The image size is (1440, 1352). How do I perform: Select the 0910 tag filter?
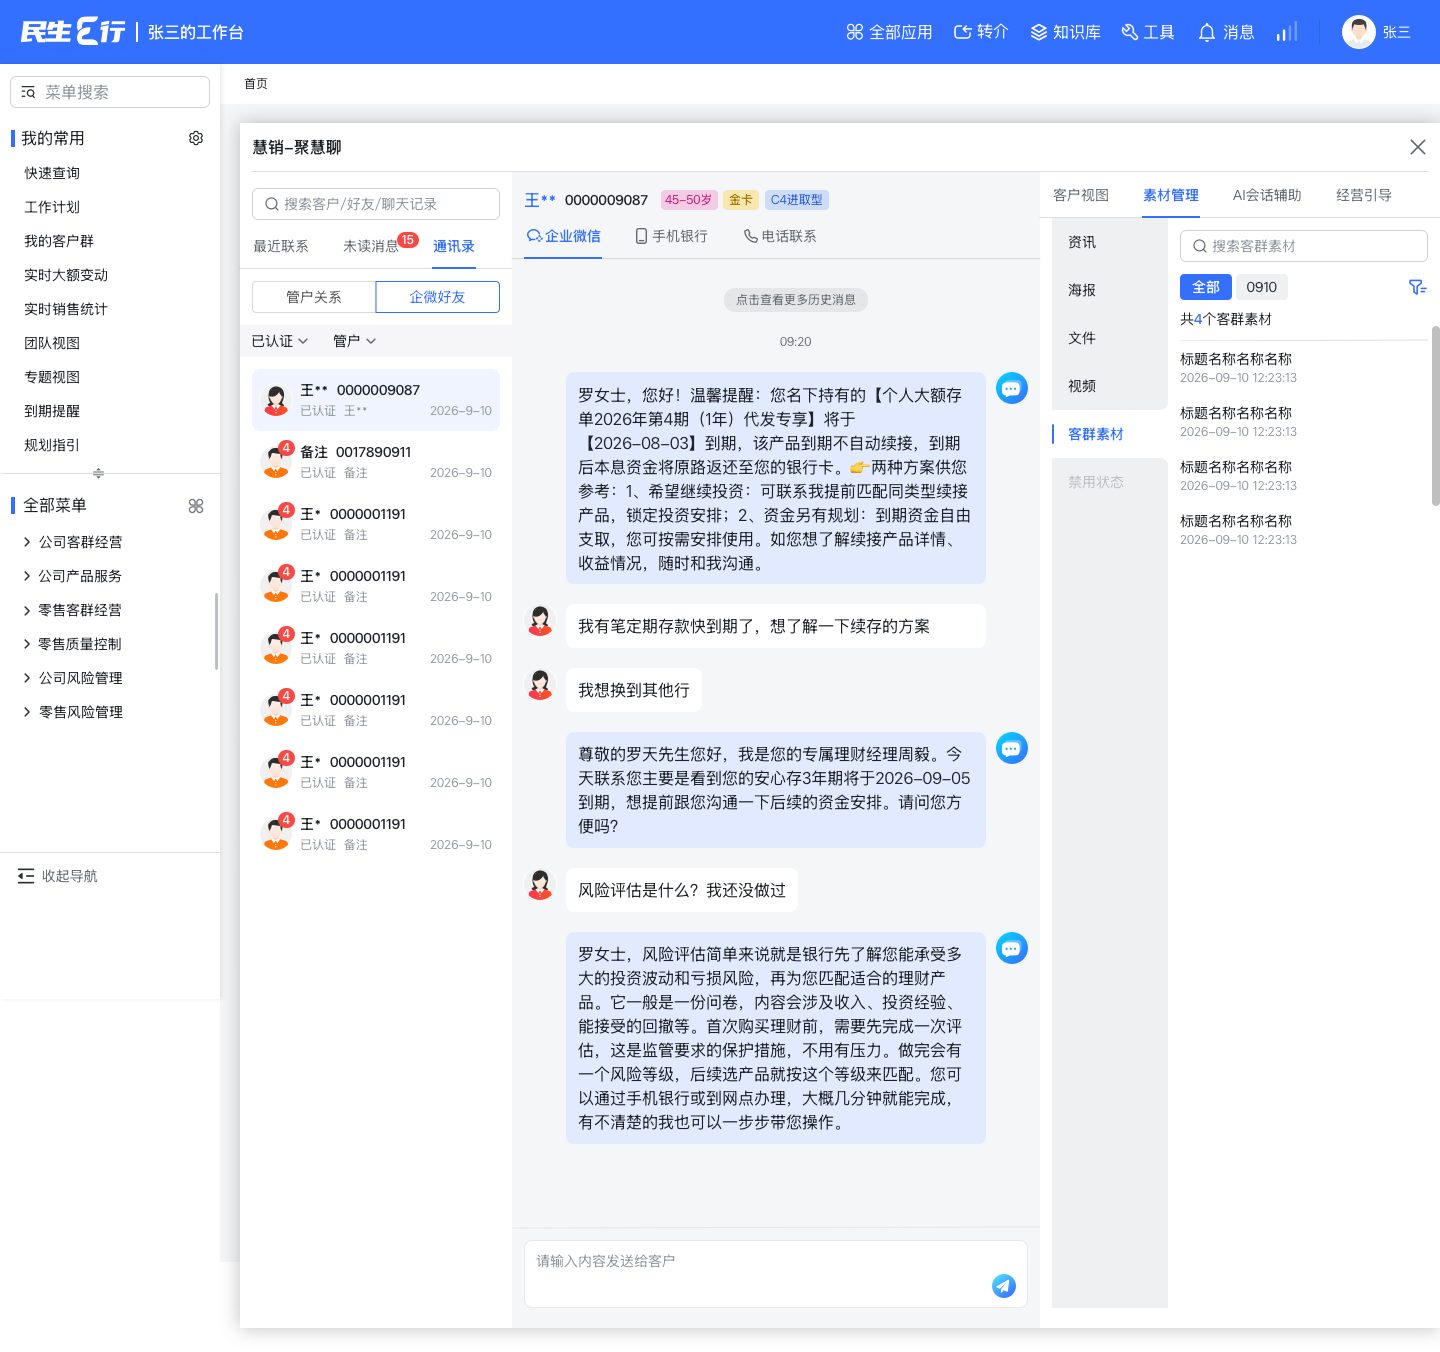tap(1261, 287)
